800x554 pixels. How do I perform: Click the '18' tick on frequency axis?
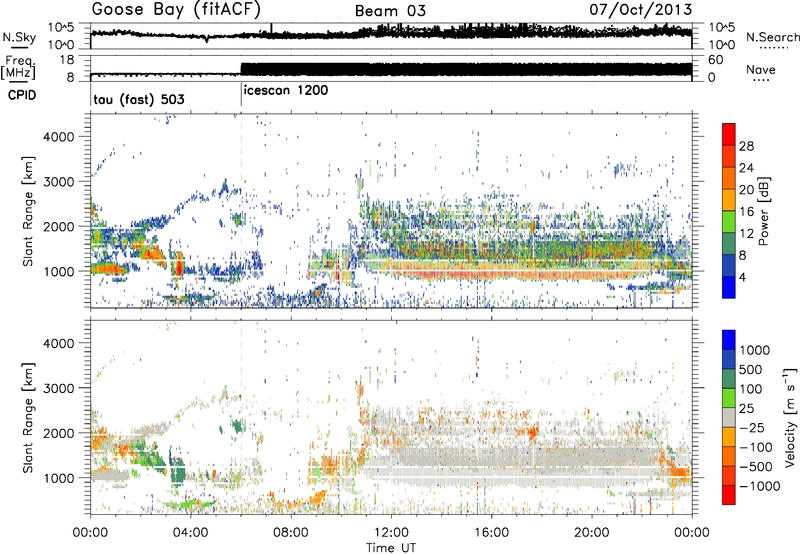[66, 59]
